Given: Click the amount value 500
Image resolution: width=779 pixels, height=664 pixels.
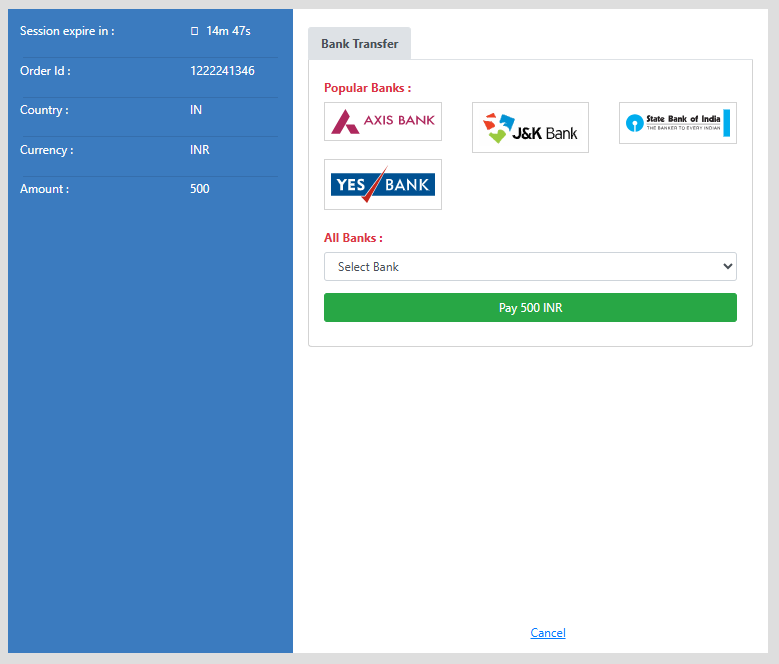Looking at the screenshot, I should click(200, 189).
